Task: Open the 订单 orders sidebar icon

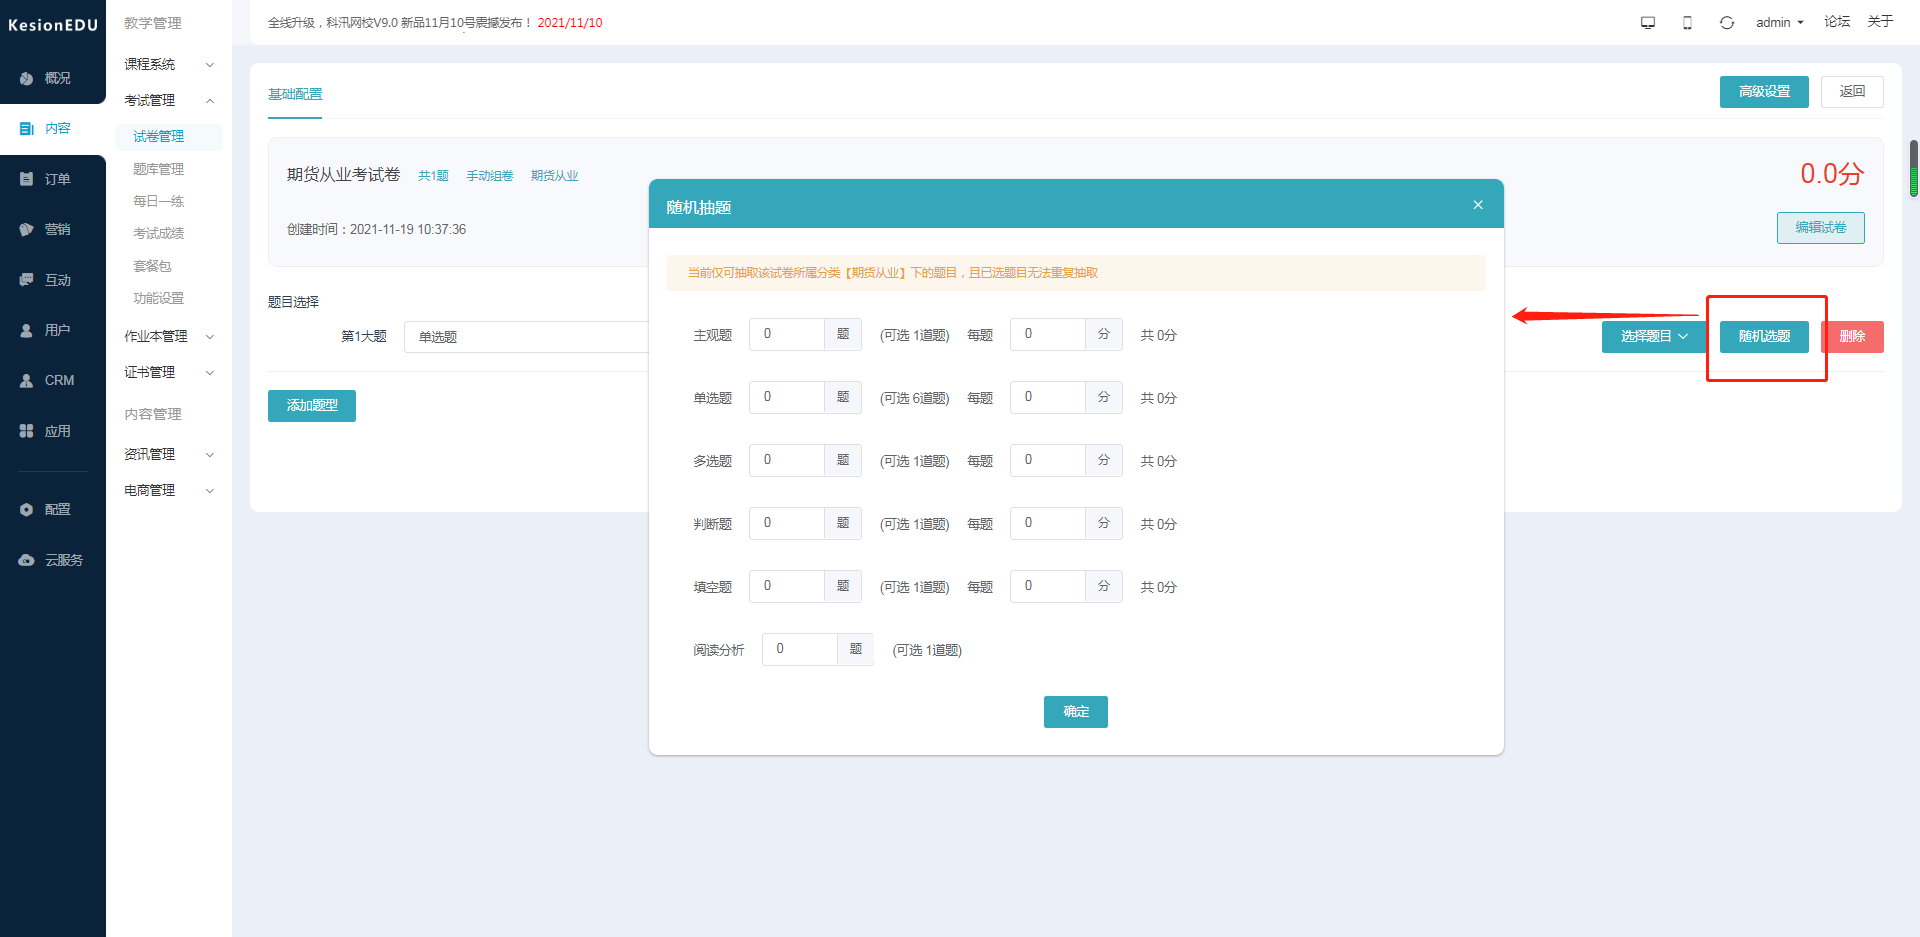Action: pos(27,179)
